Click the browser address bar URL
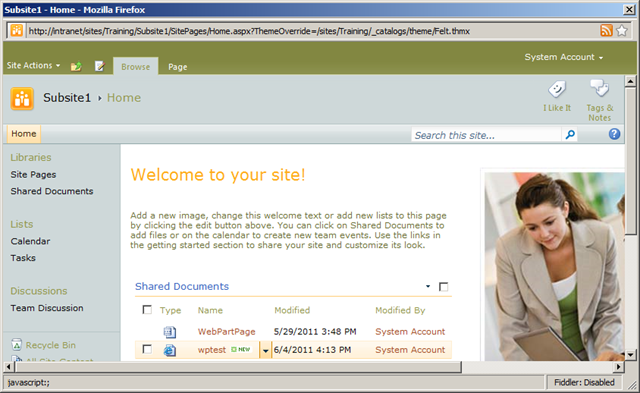 (249, 31)
